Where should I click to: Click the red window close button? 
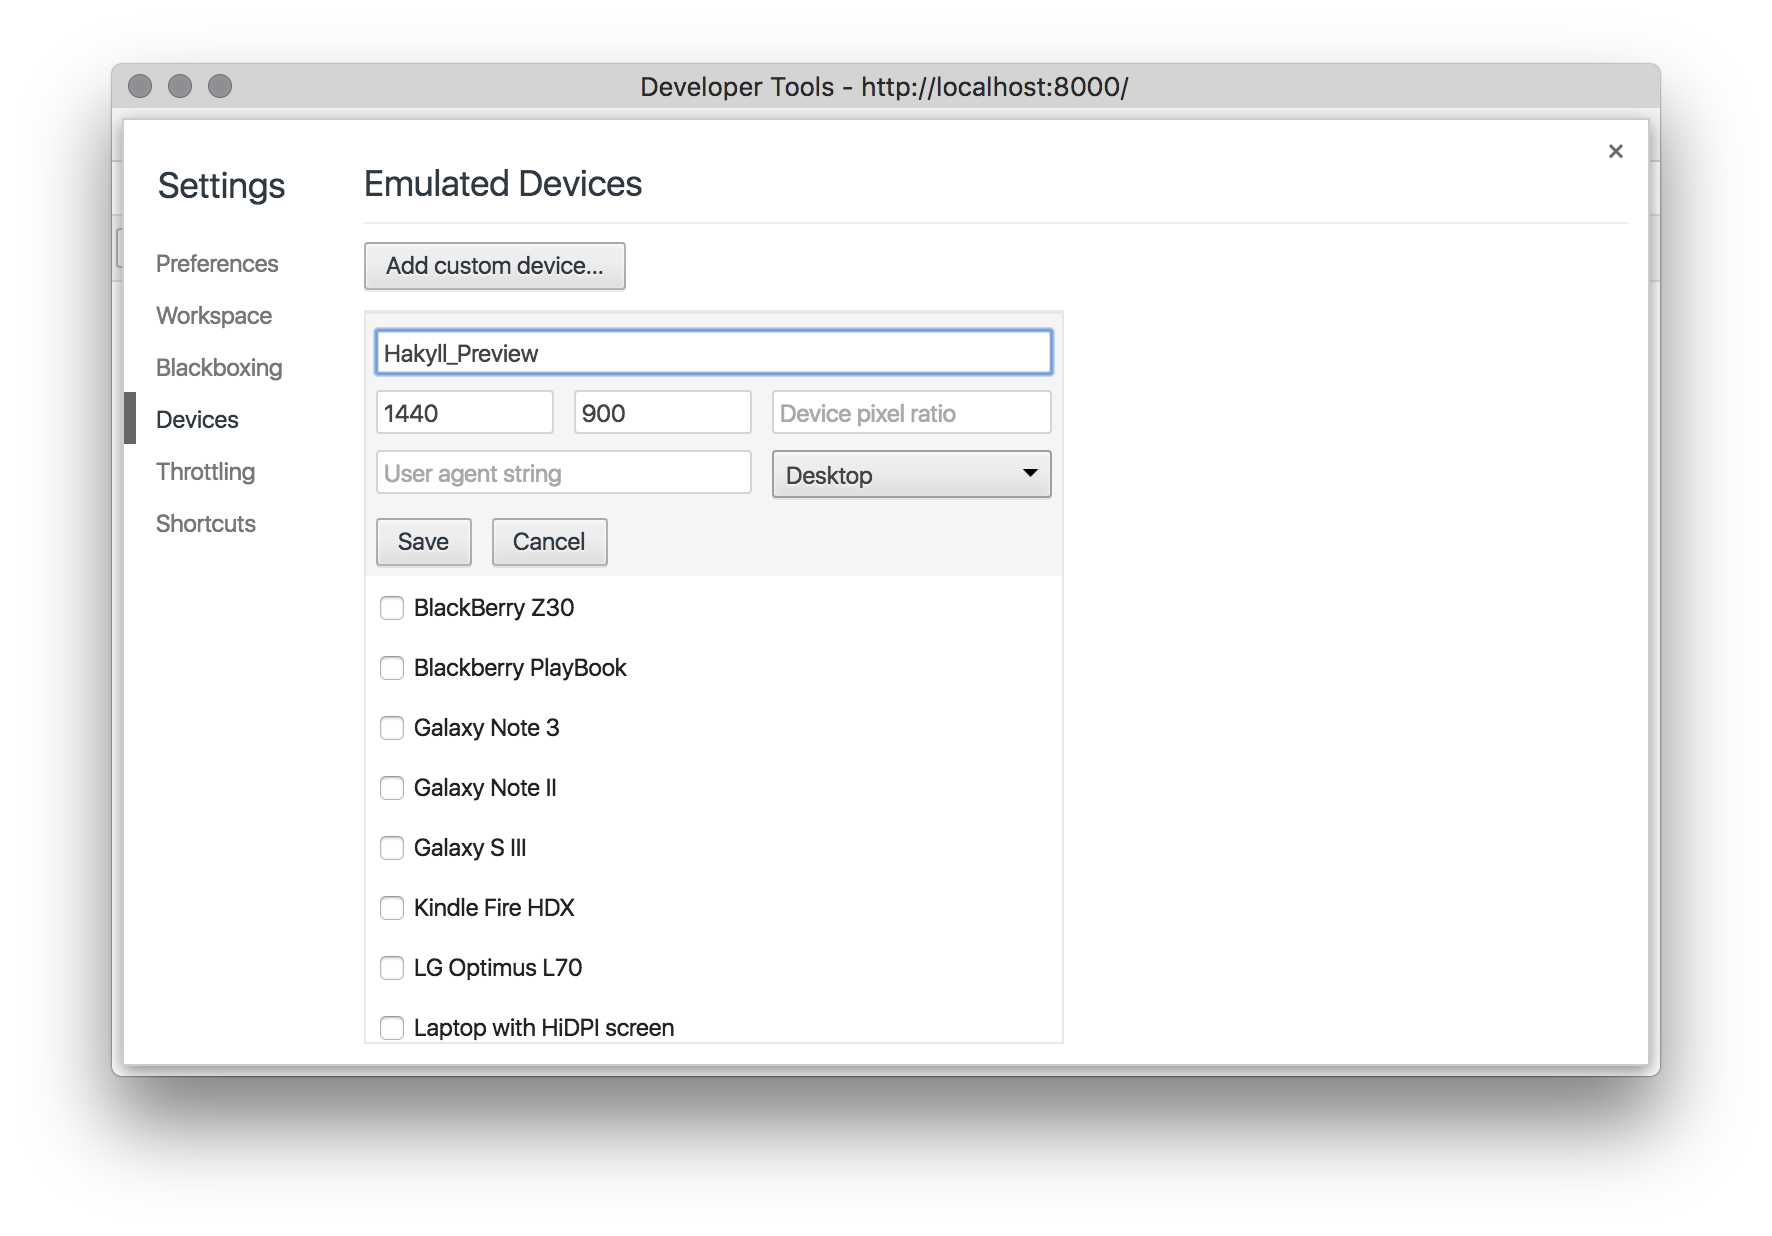(x=140, y=86)
